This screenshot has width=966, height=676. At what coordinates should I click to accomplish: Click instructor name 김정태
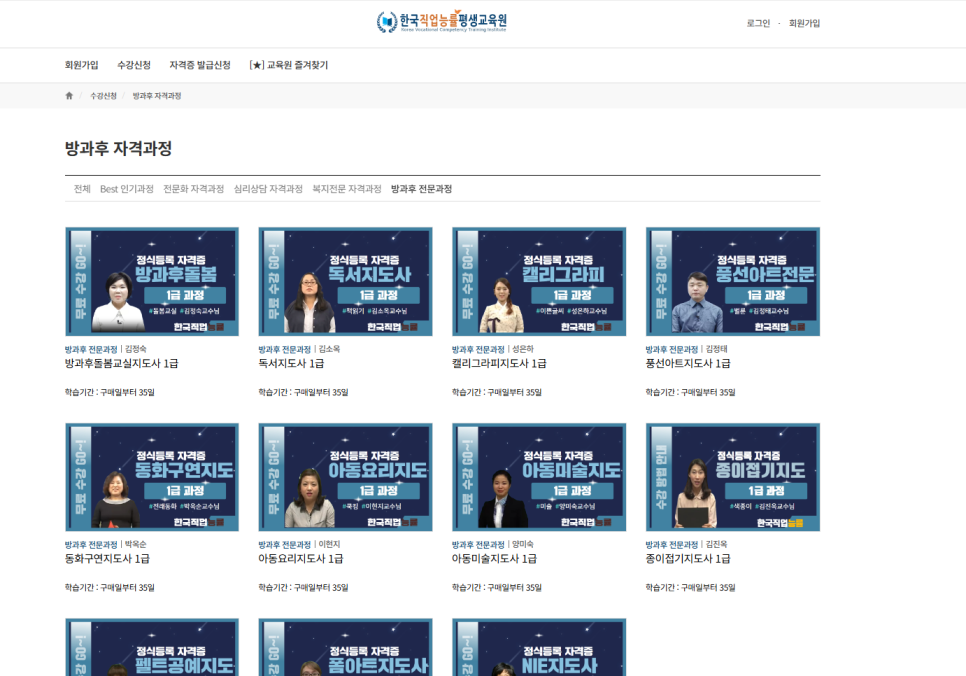tap(716, 349)
